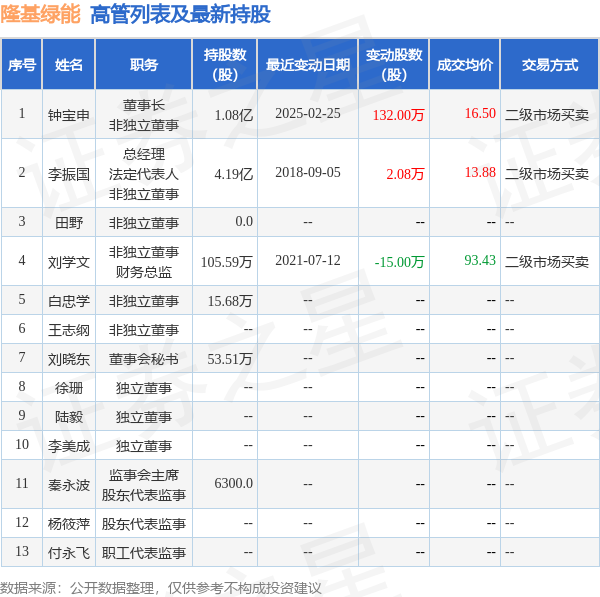Click the date 2025-02-25
This screenshot has width=600, height=597.
(x=308, y=113)
